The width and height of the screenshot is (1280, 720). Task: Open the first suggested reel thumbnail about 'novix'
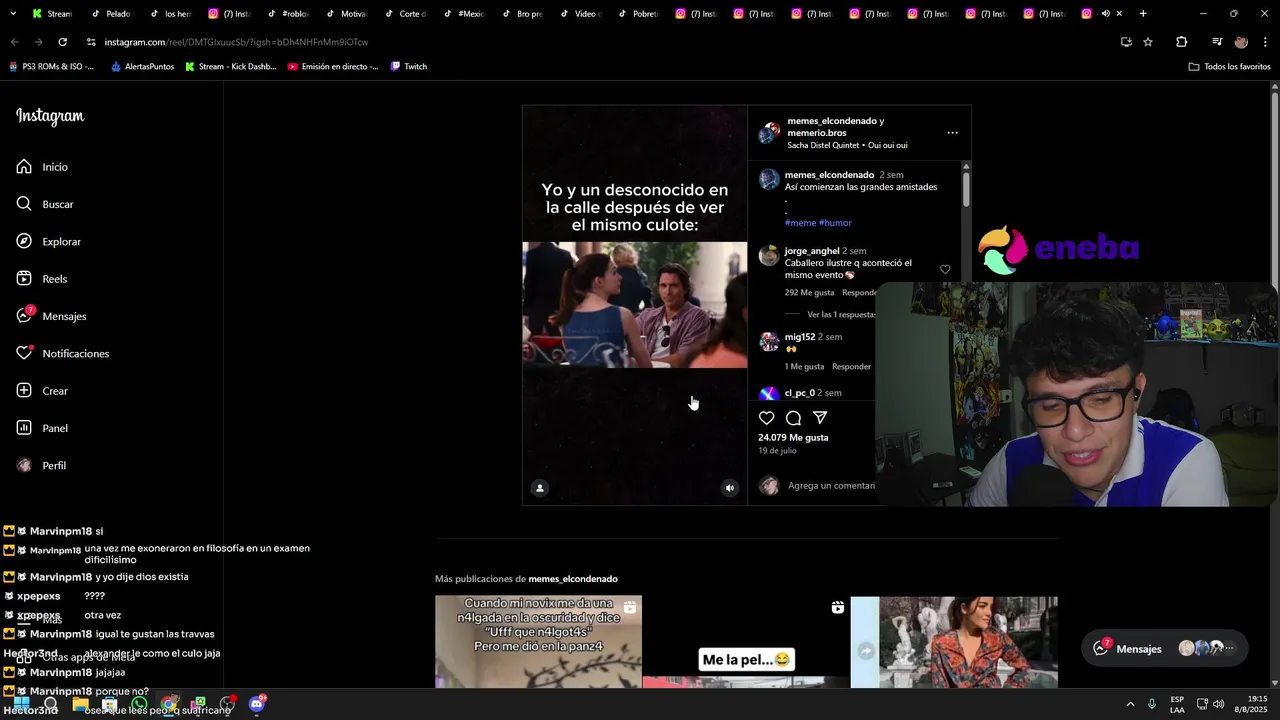pos(538,642)
